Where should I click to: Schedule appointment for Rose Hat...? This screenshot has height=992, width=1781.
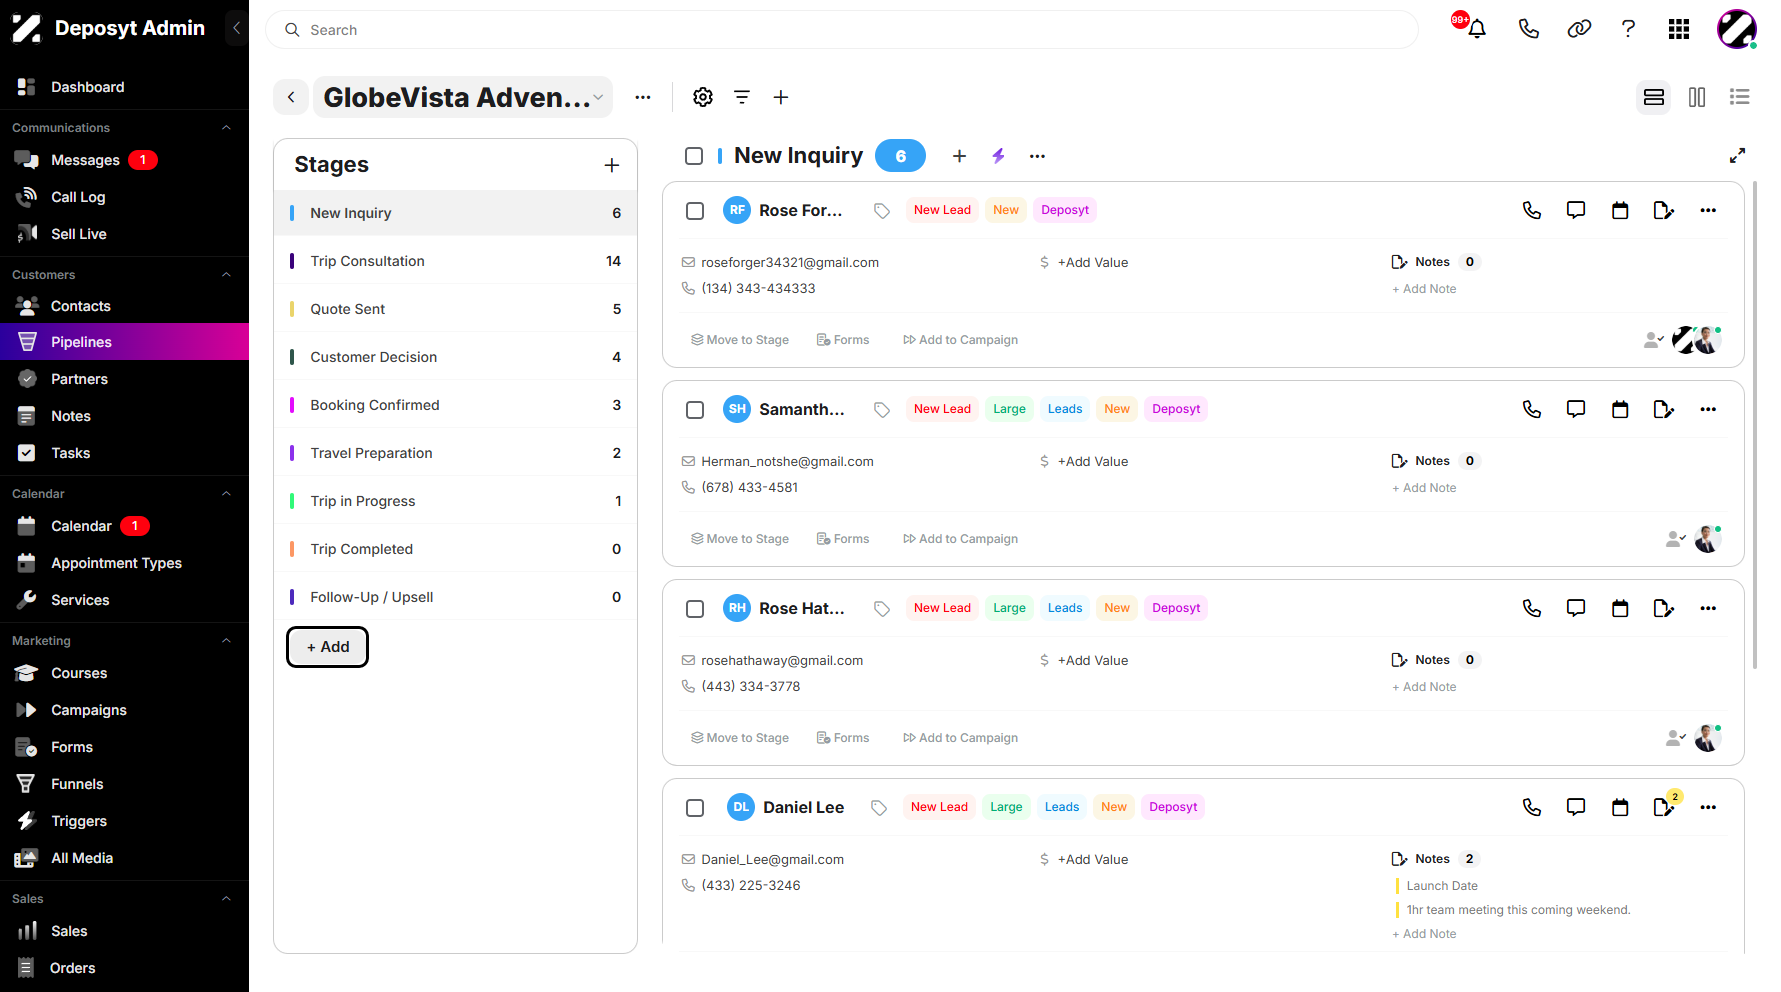[x=1620, y=608]
